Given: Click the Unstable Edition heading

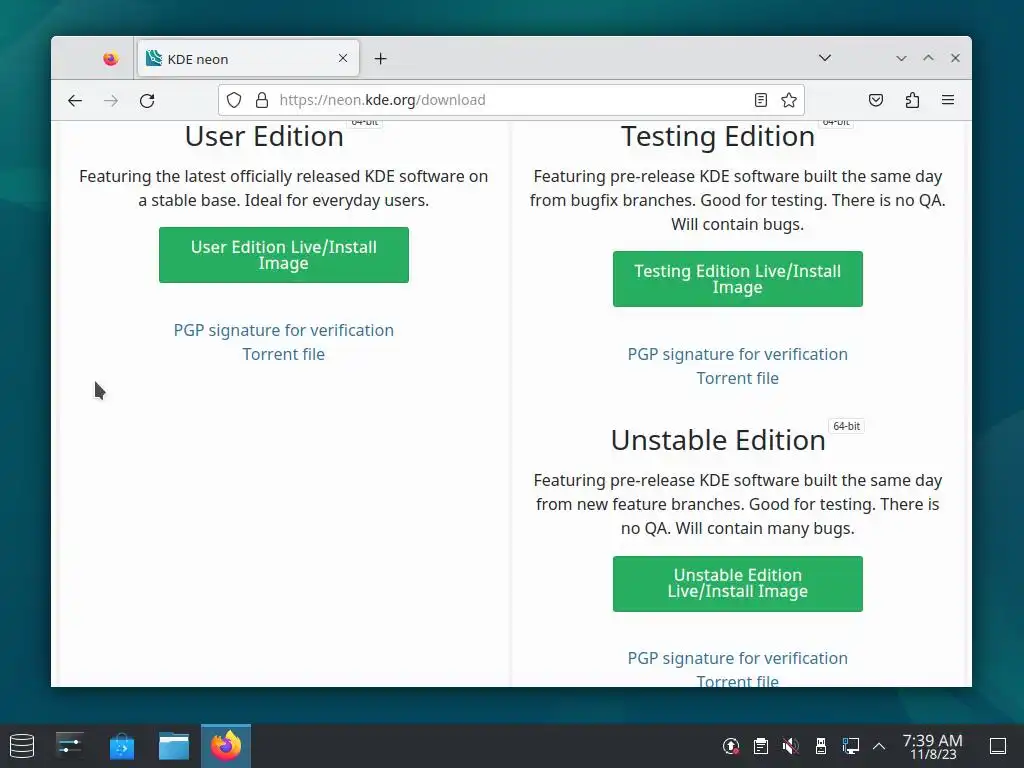Looking at the screenshot, I should coord(718,440).
